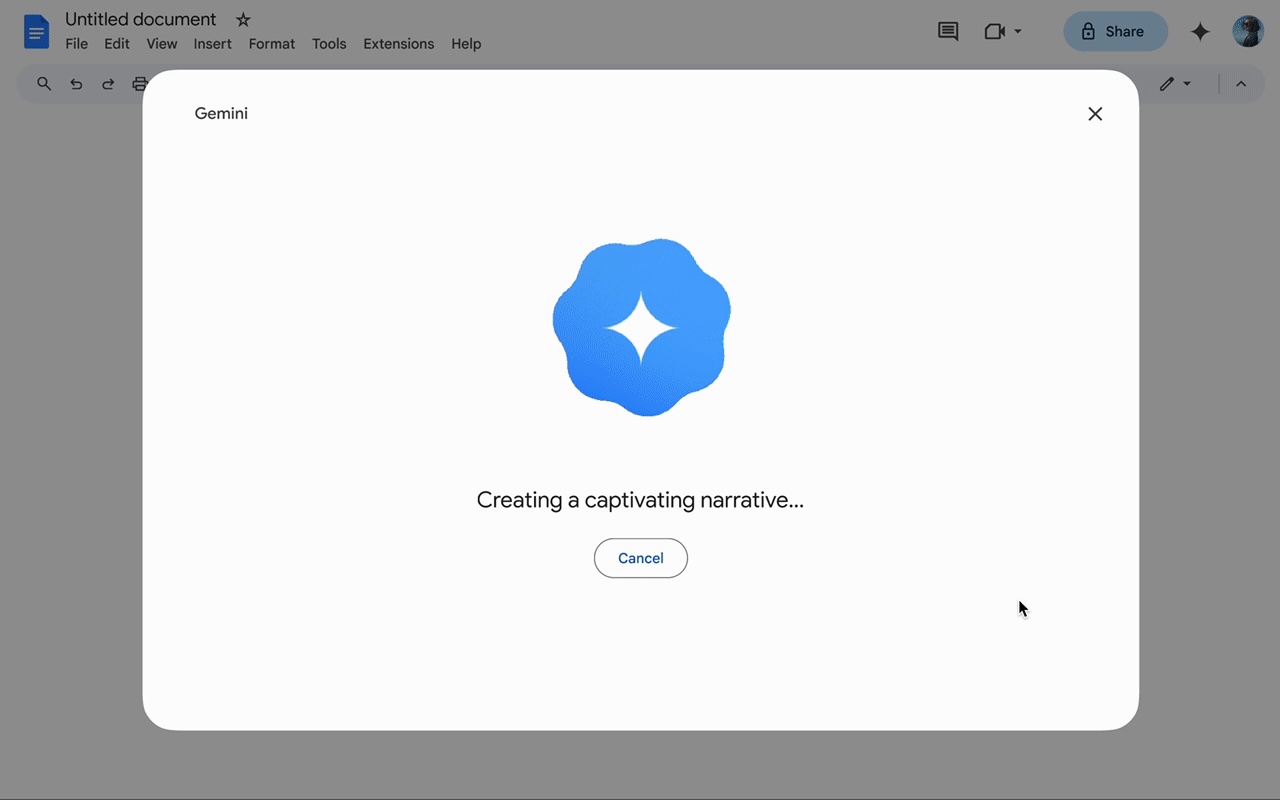Expand the video call dropdown arrow
This screenshot has width=1280, height=800.
[1018, 32]
